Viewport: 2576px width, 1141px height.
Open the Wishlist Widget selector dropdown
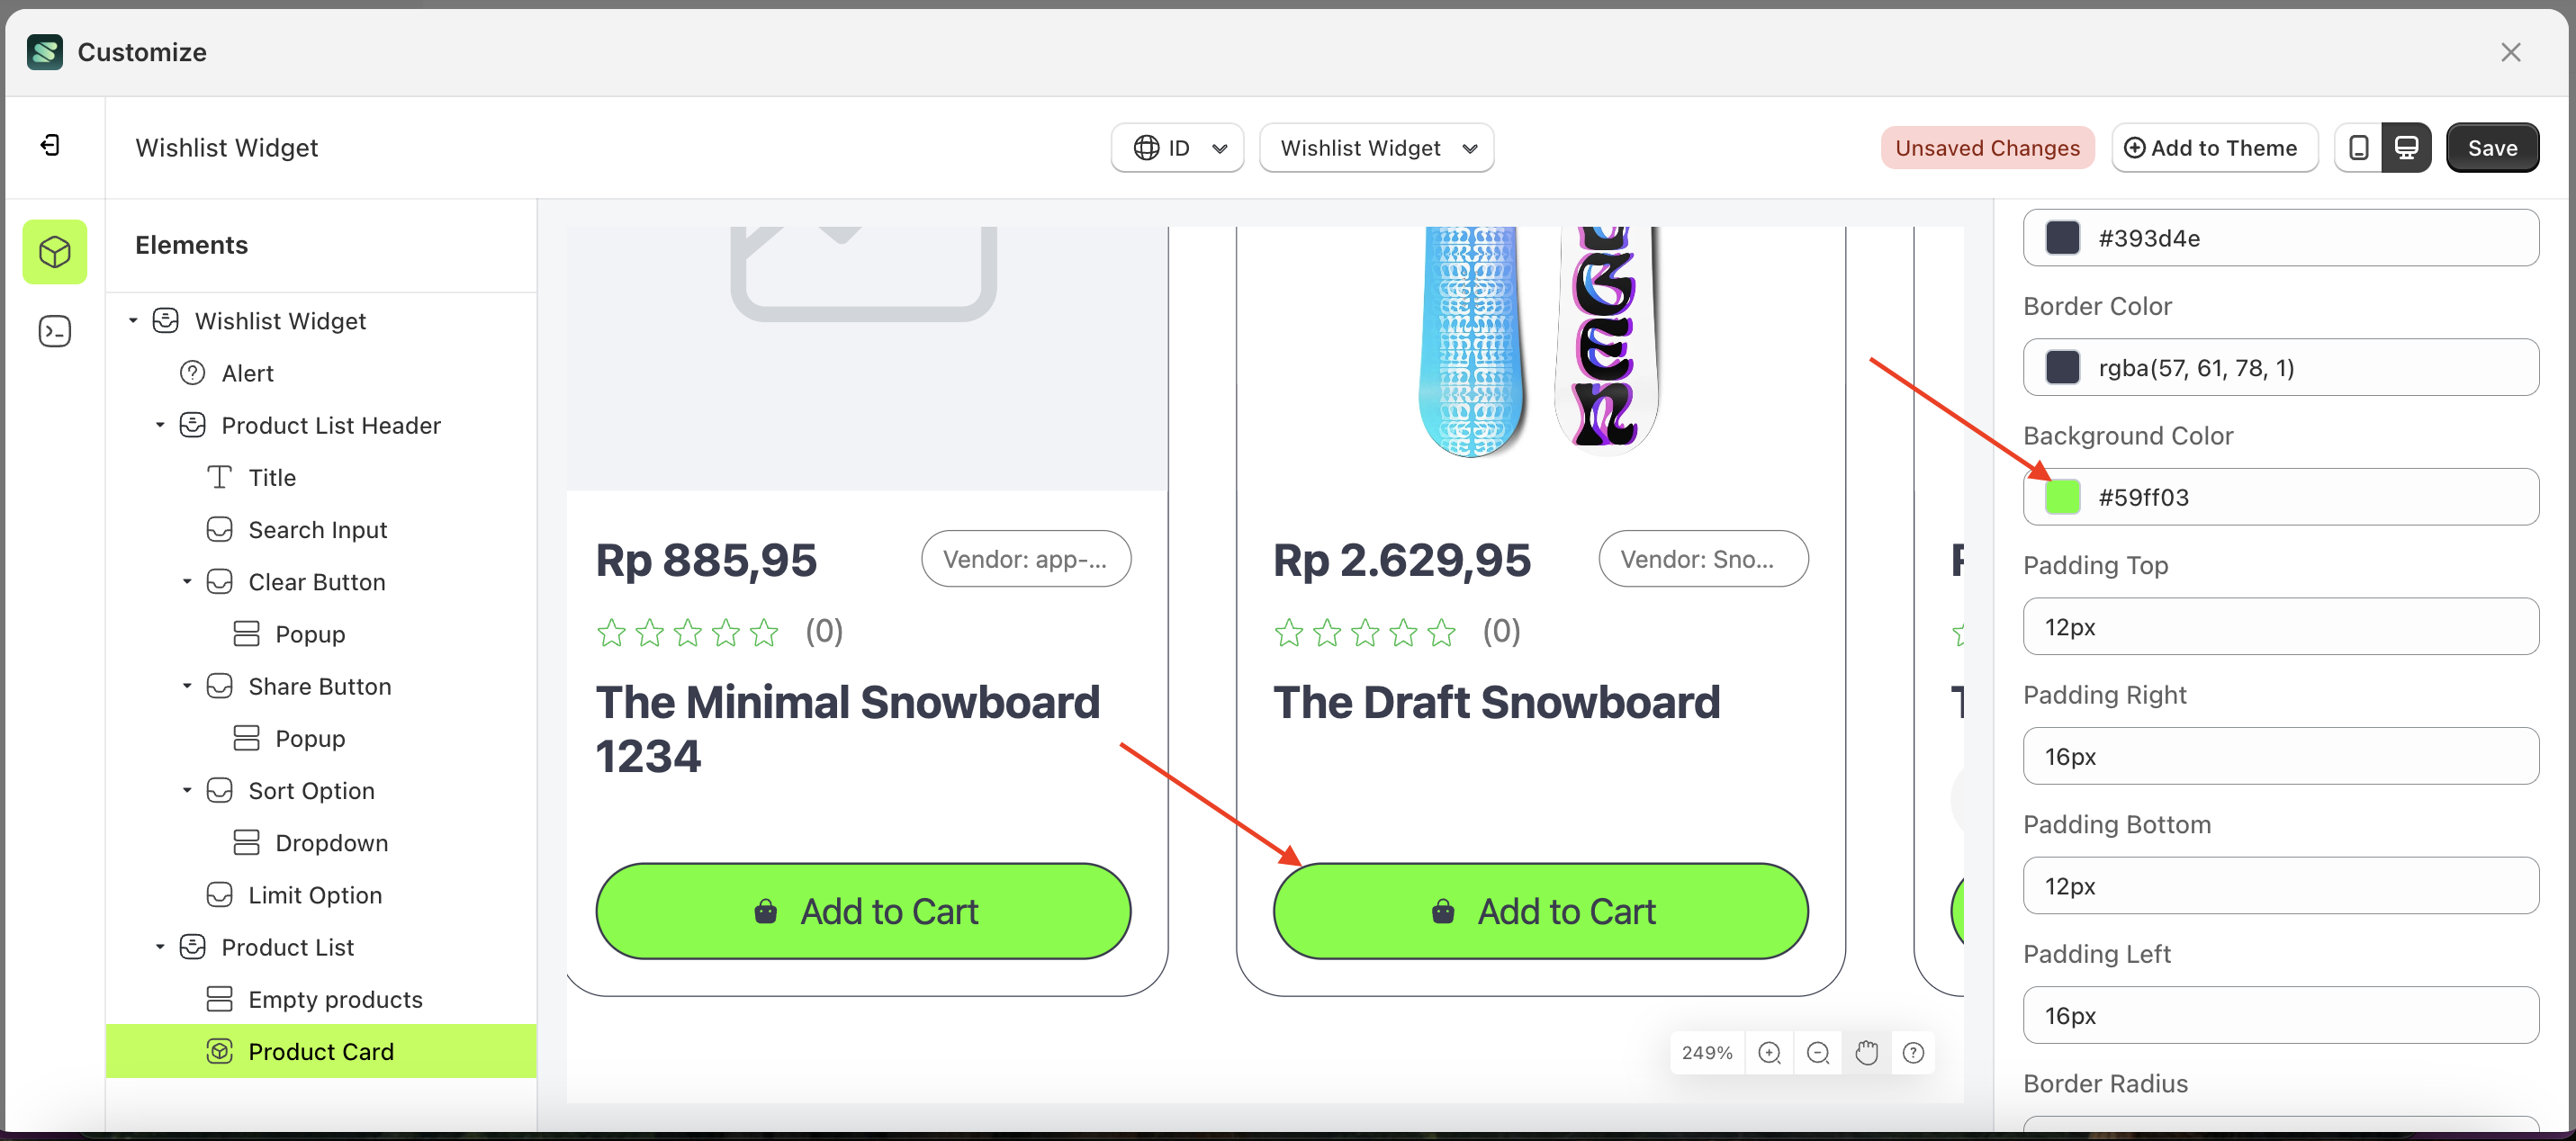point(1376,147)
